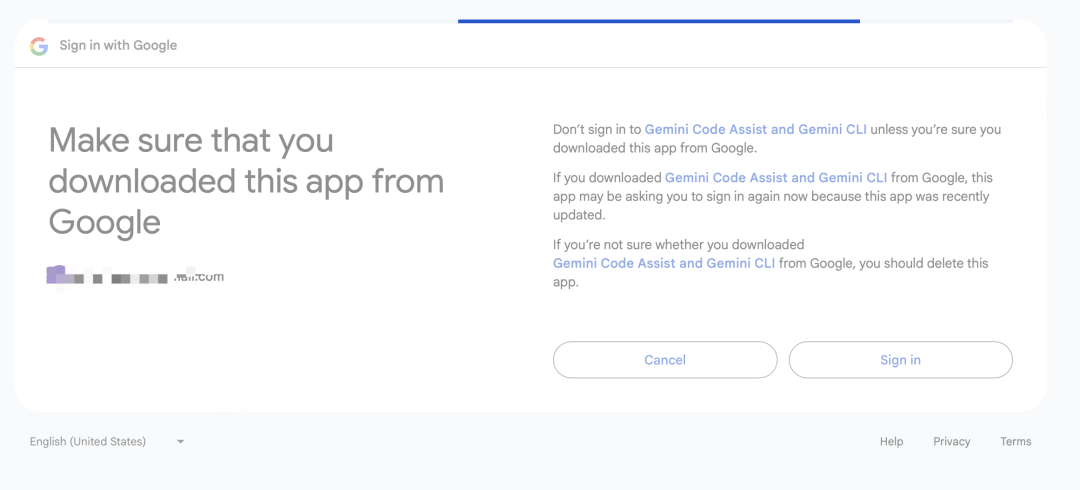Open the English (United States) language dropdown
Screen dimensions: 1080x490
coord(107,442)
